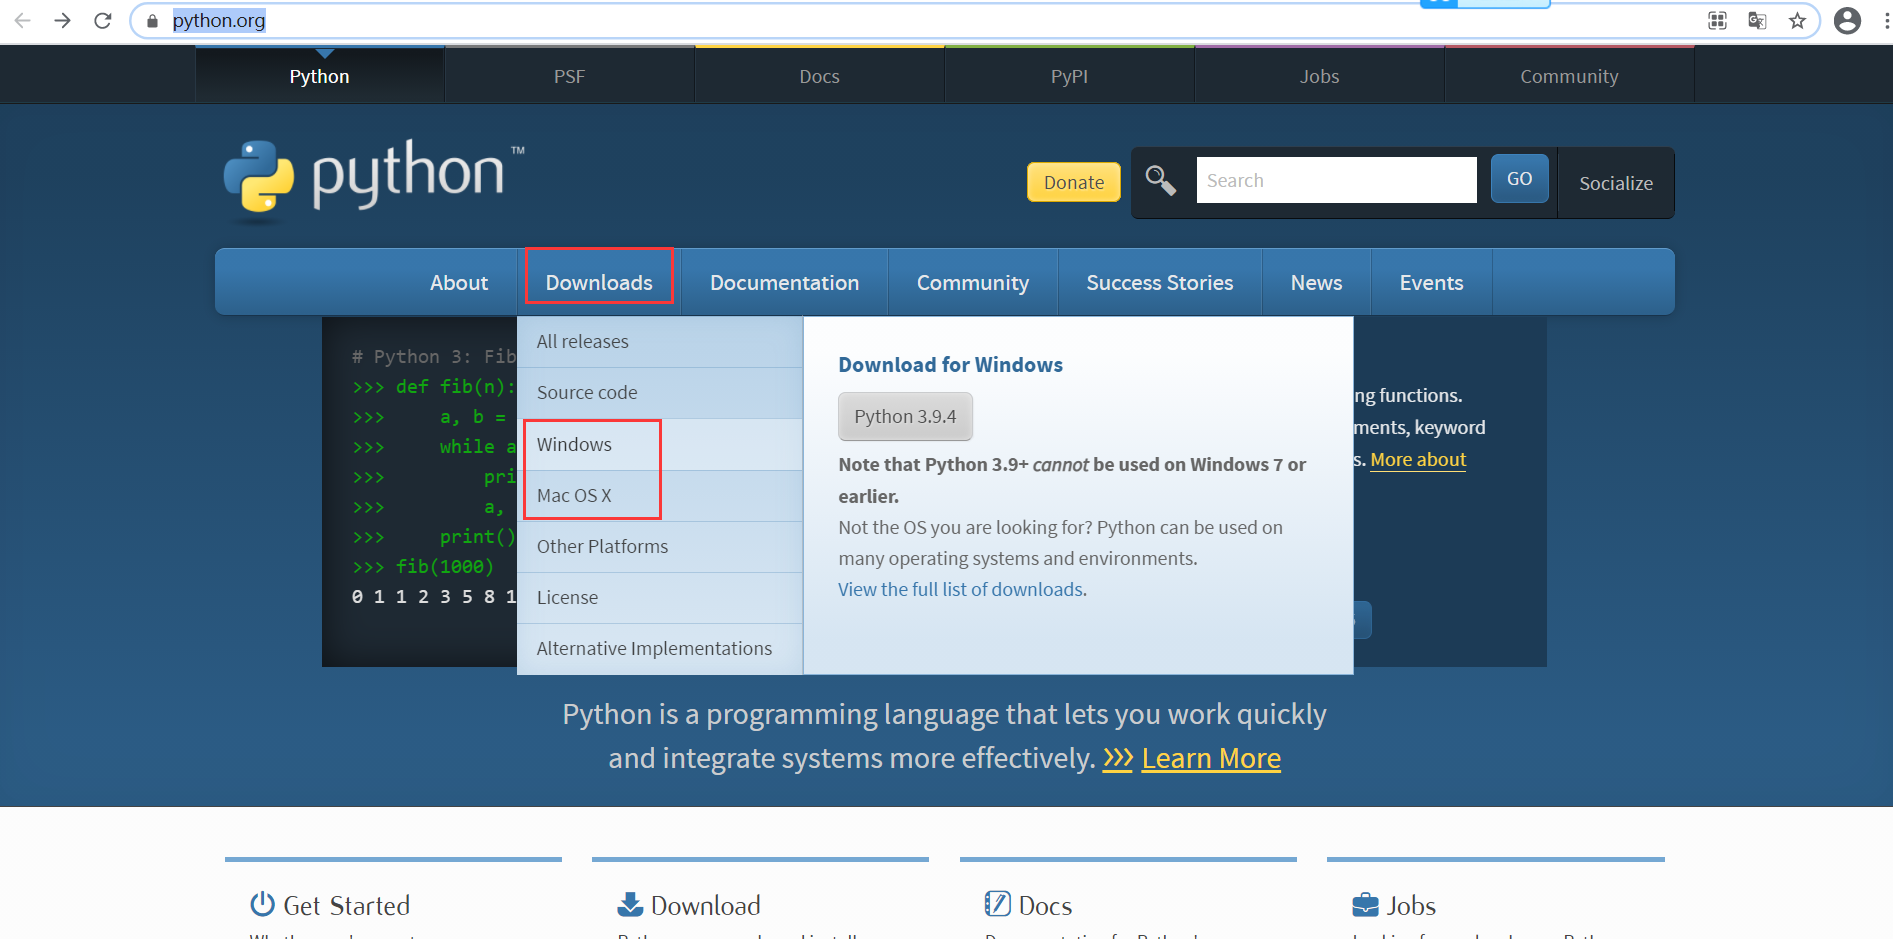This screenshot has width=1893, height=939.
Task: Click the browser back arrow
Action: (x=22, y=20)
